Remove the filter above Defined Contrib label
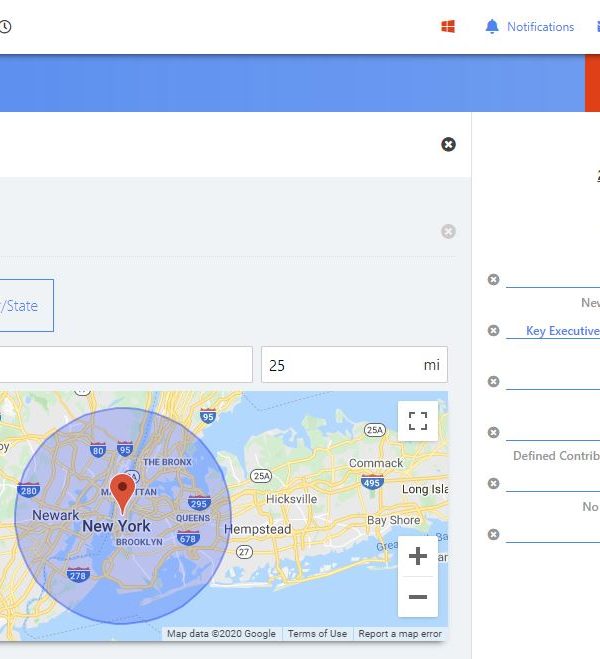 click(493, 433)
